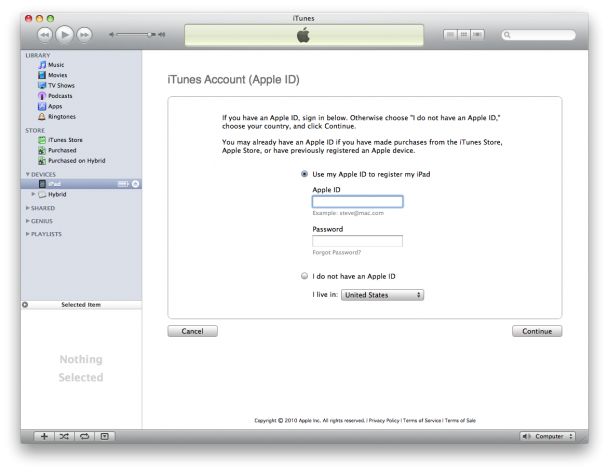This screenshot has height=472, width=609.
Task: Click in the iTunes search field
Action: click(x=538, y=35)
